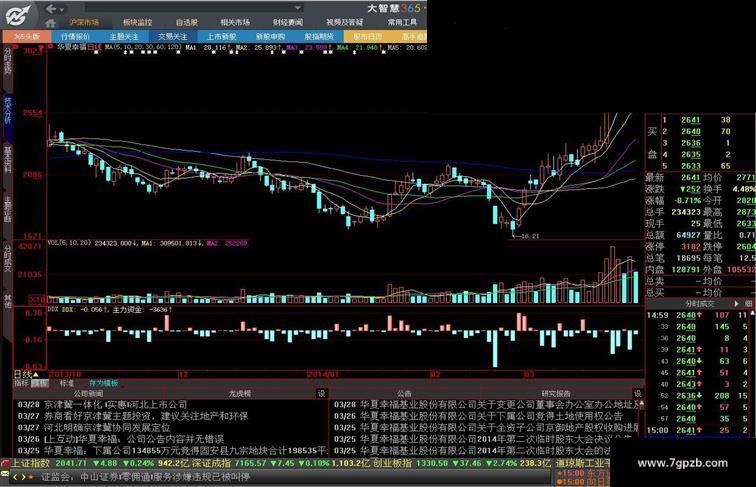
Task: Open the 视频及答疑 menu
Action: [x=344, y=22]
